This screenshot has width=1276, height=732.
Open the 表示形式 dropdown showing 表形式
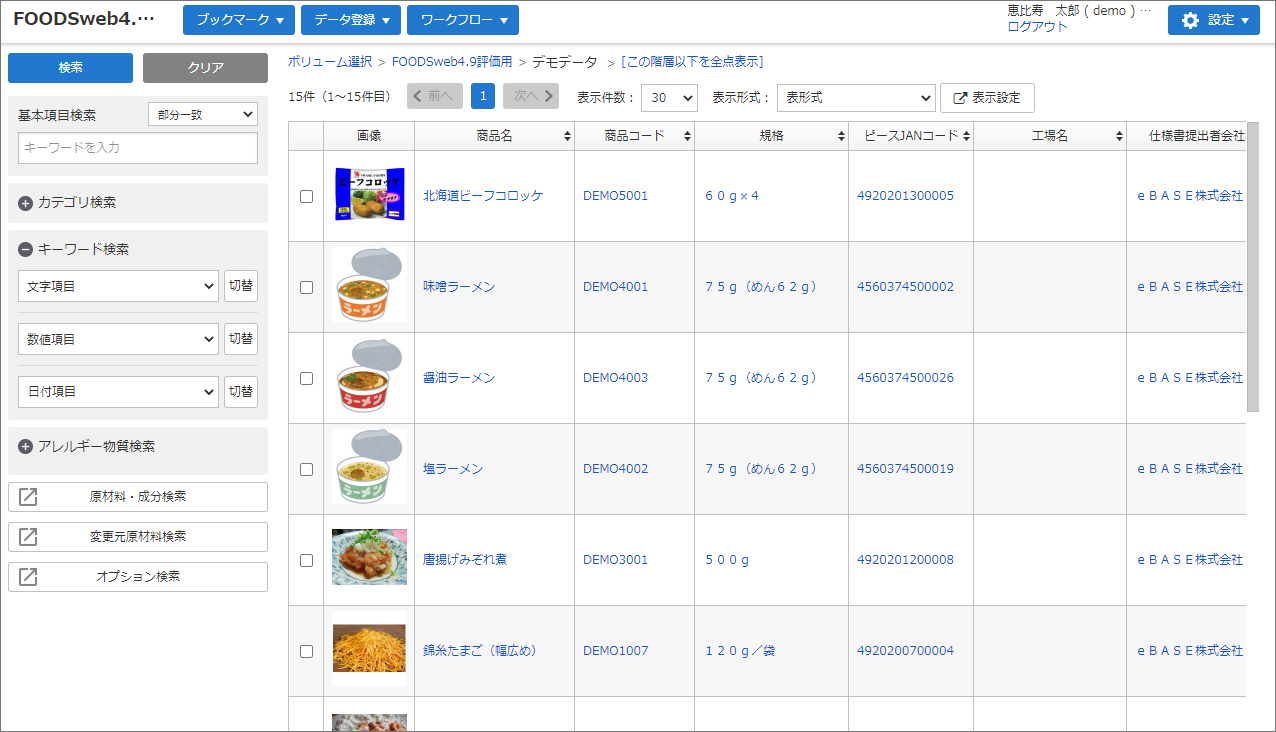click(x=856, y=98)
